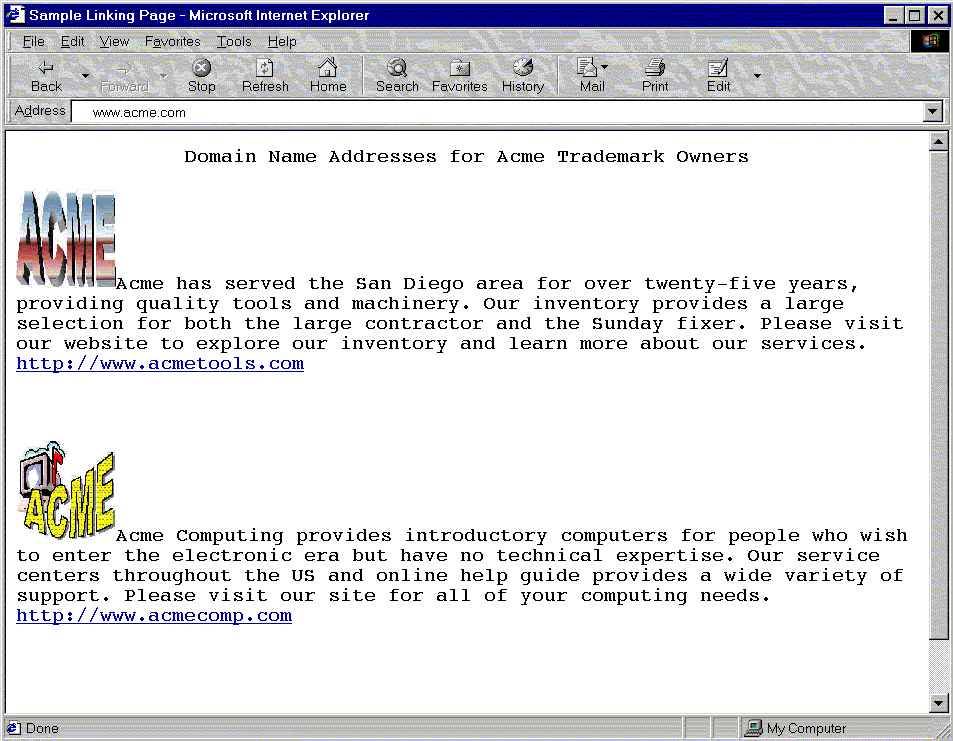Close the Internet Explorer window
Screen dimensions: 953x741
point(938,15)
